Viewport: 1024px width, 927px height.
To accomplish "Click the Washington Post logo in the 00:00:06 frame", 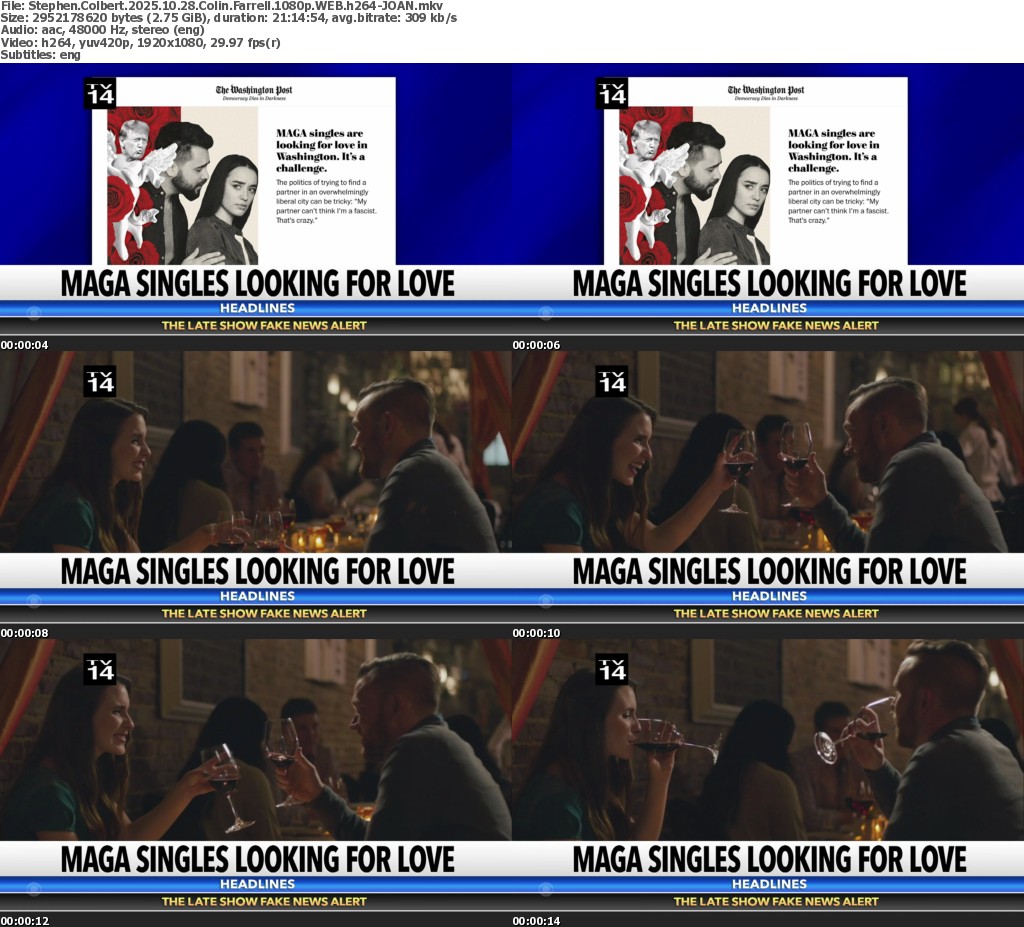I will tap(766, 91).
